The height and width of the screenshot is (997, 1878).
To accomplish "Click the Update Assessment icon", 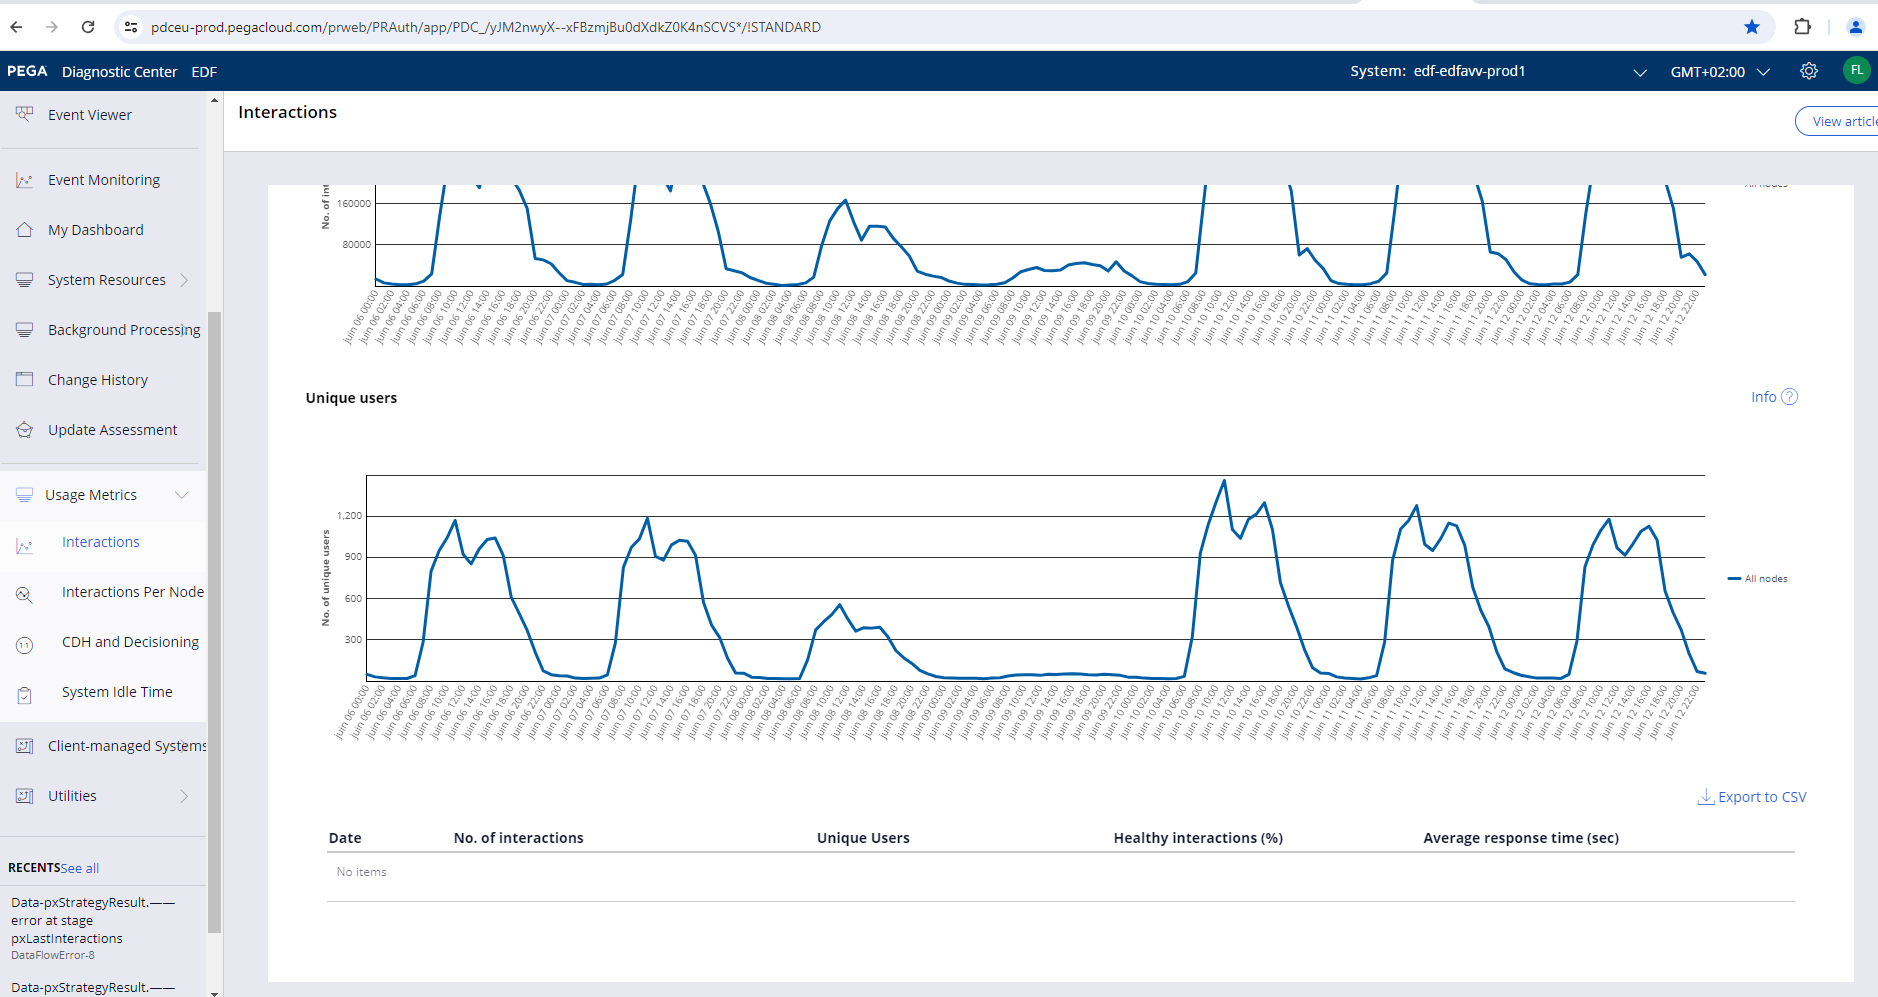I will tap(25, 430).
